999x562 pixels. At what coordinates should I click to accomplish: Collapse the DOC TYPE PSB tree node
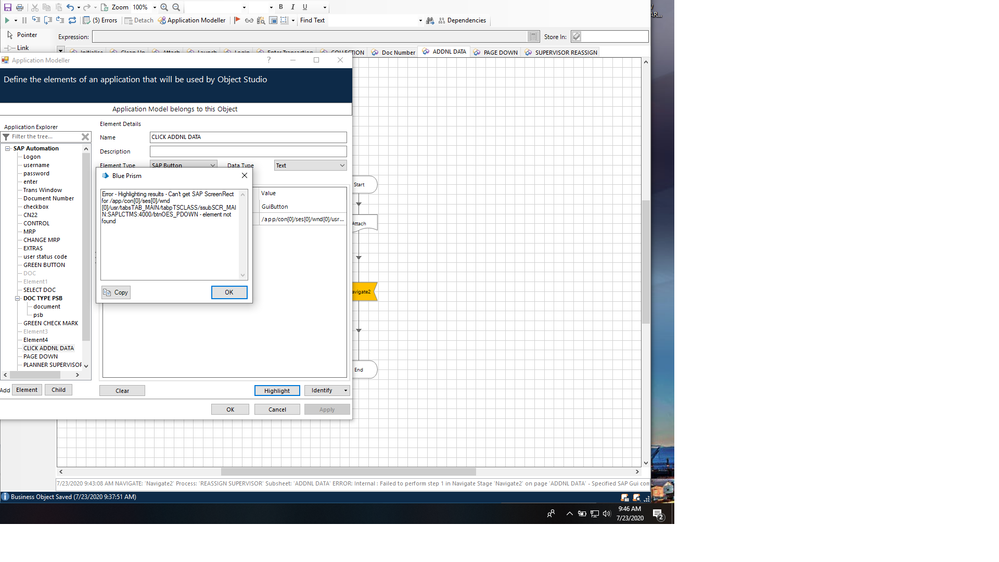(x=18, y=298)
